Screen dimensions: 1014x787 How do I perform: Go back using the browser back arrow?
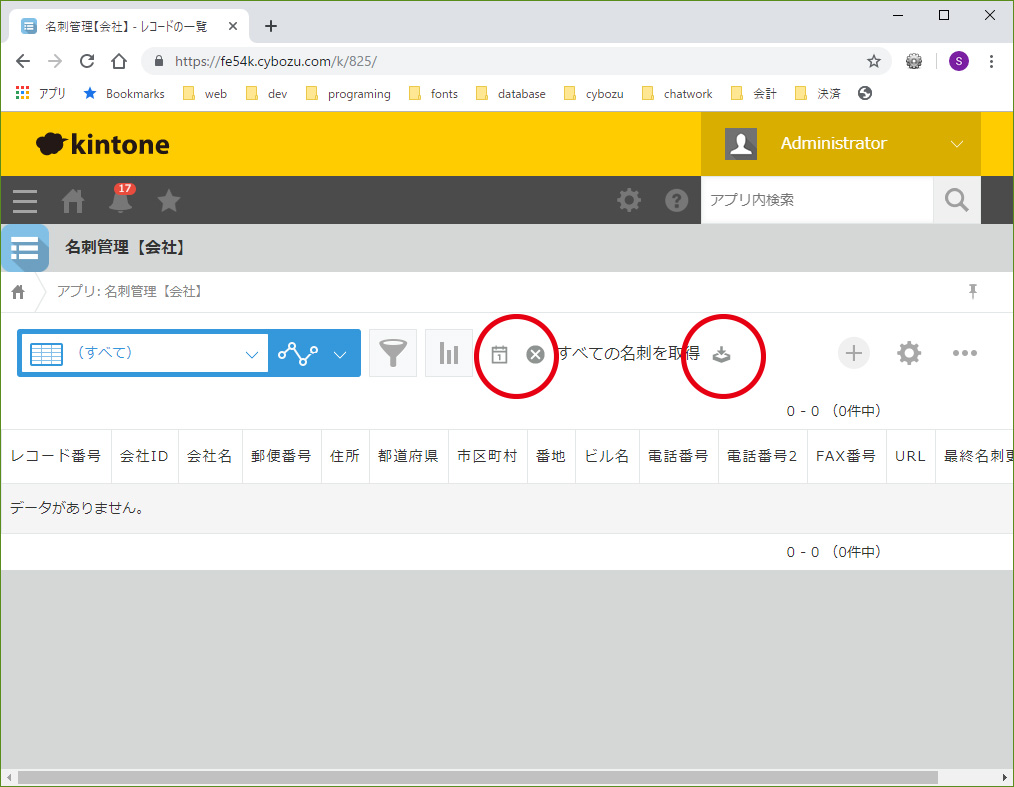tap(23, 61)
